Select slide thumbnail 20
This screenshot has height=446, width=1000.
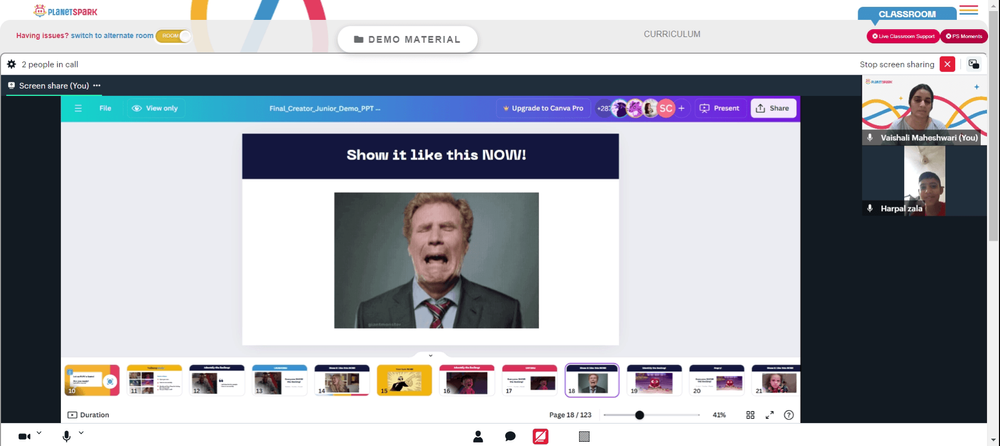pyautogui.click(x=717, y=380)
